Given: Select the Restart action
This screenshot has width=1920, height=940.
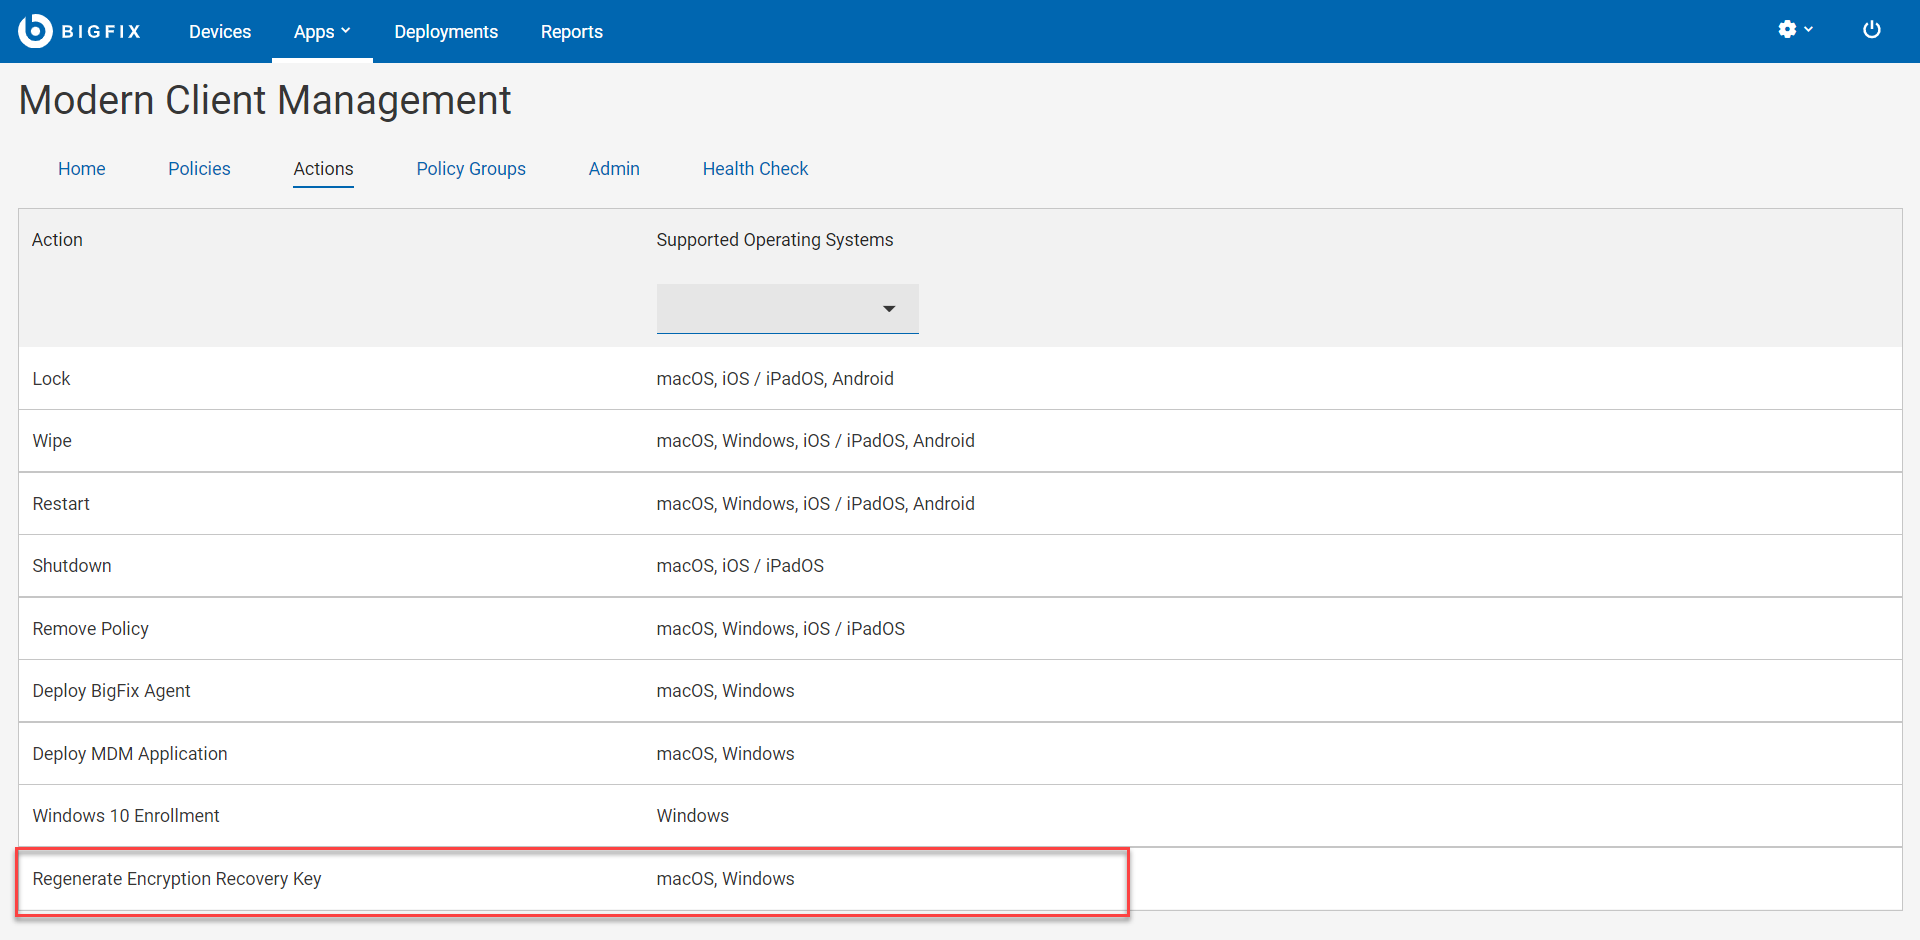Looking at the screenshot, I should (61, 504).
